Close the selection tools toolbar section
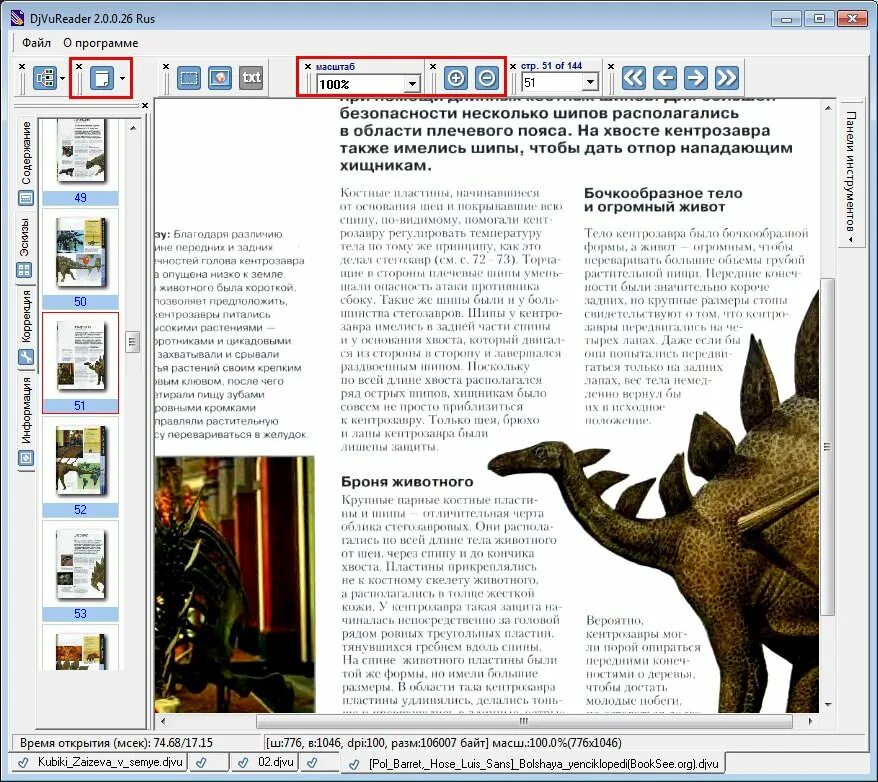Image resolution: width=878 pixels, height=782 pixels. coord(166,66)
